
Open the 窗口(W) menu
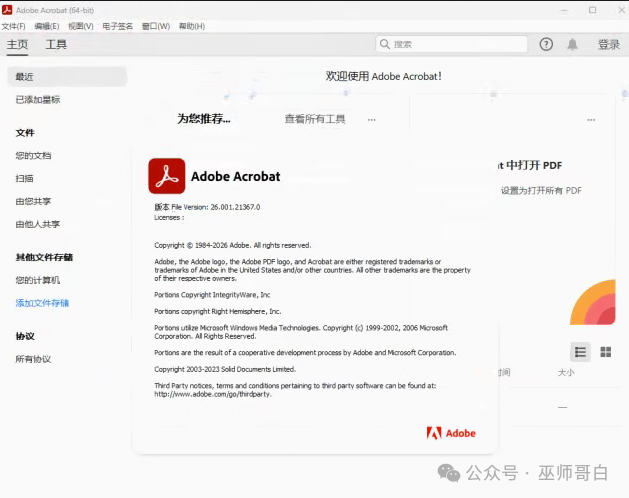pyautogui.click(x=156, y=26)
